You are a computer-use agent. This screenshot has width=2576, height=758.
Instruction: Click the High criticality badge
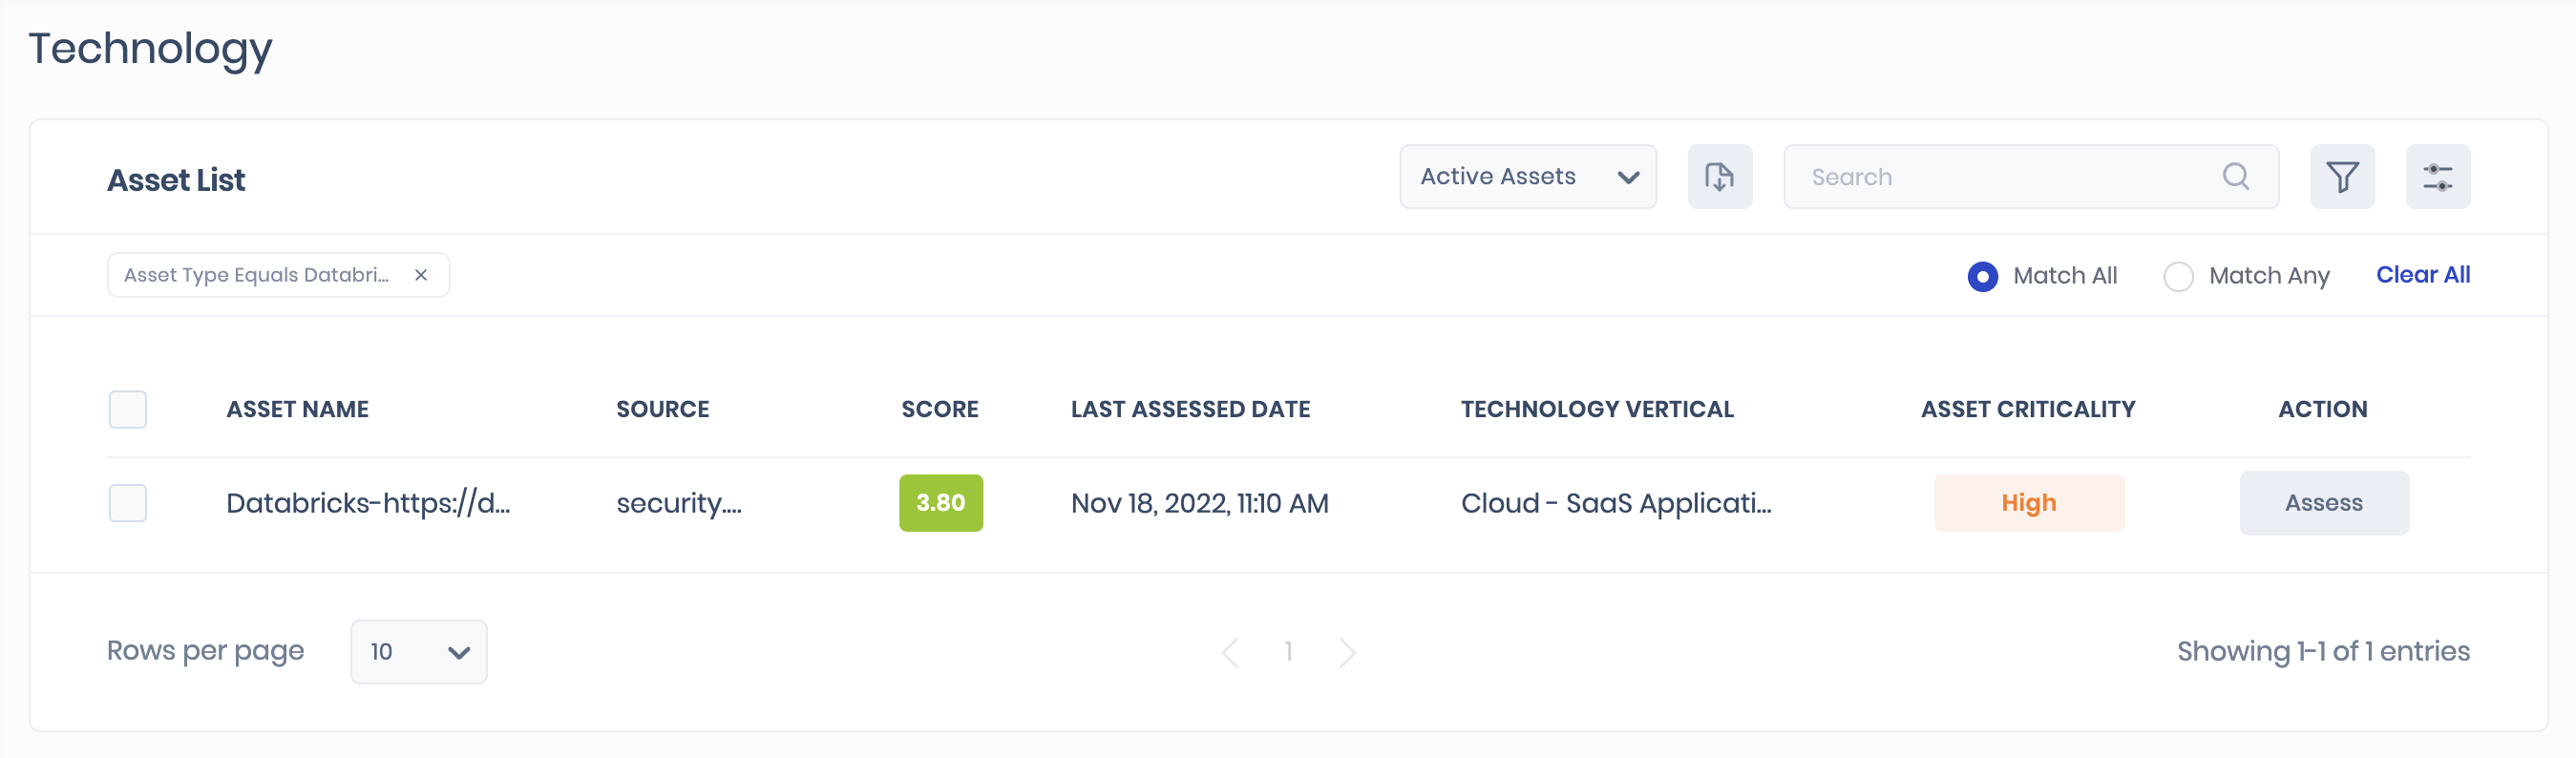pyautogui.click(x=2028, y=503)
